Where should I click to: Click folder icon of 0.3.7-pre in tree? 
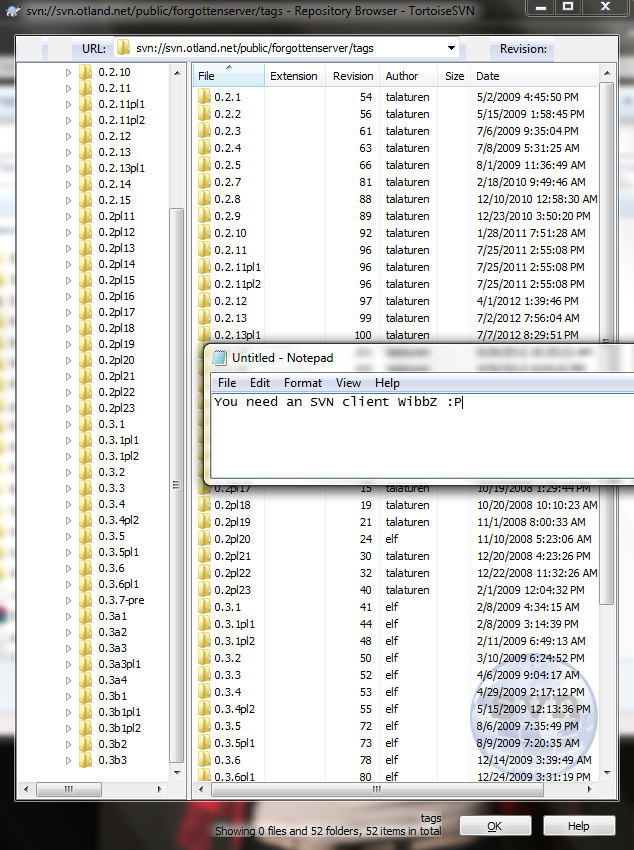click(85, 600)
